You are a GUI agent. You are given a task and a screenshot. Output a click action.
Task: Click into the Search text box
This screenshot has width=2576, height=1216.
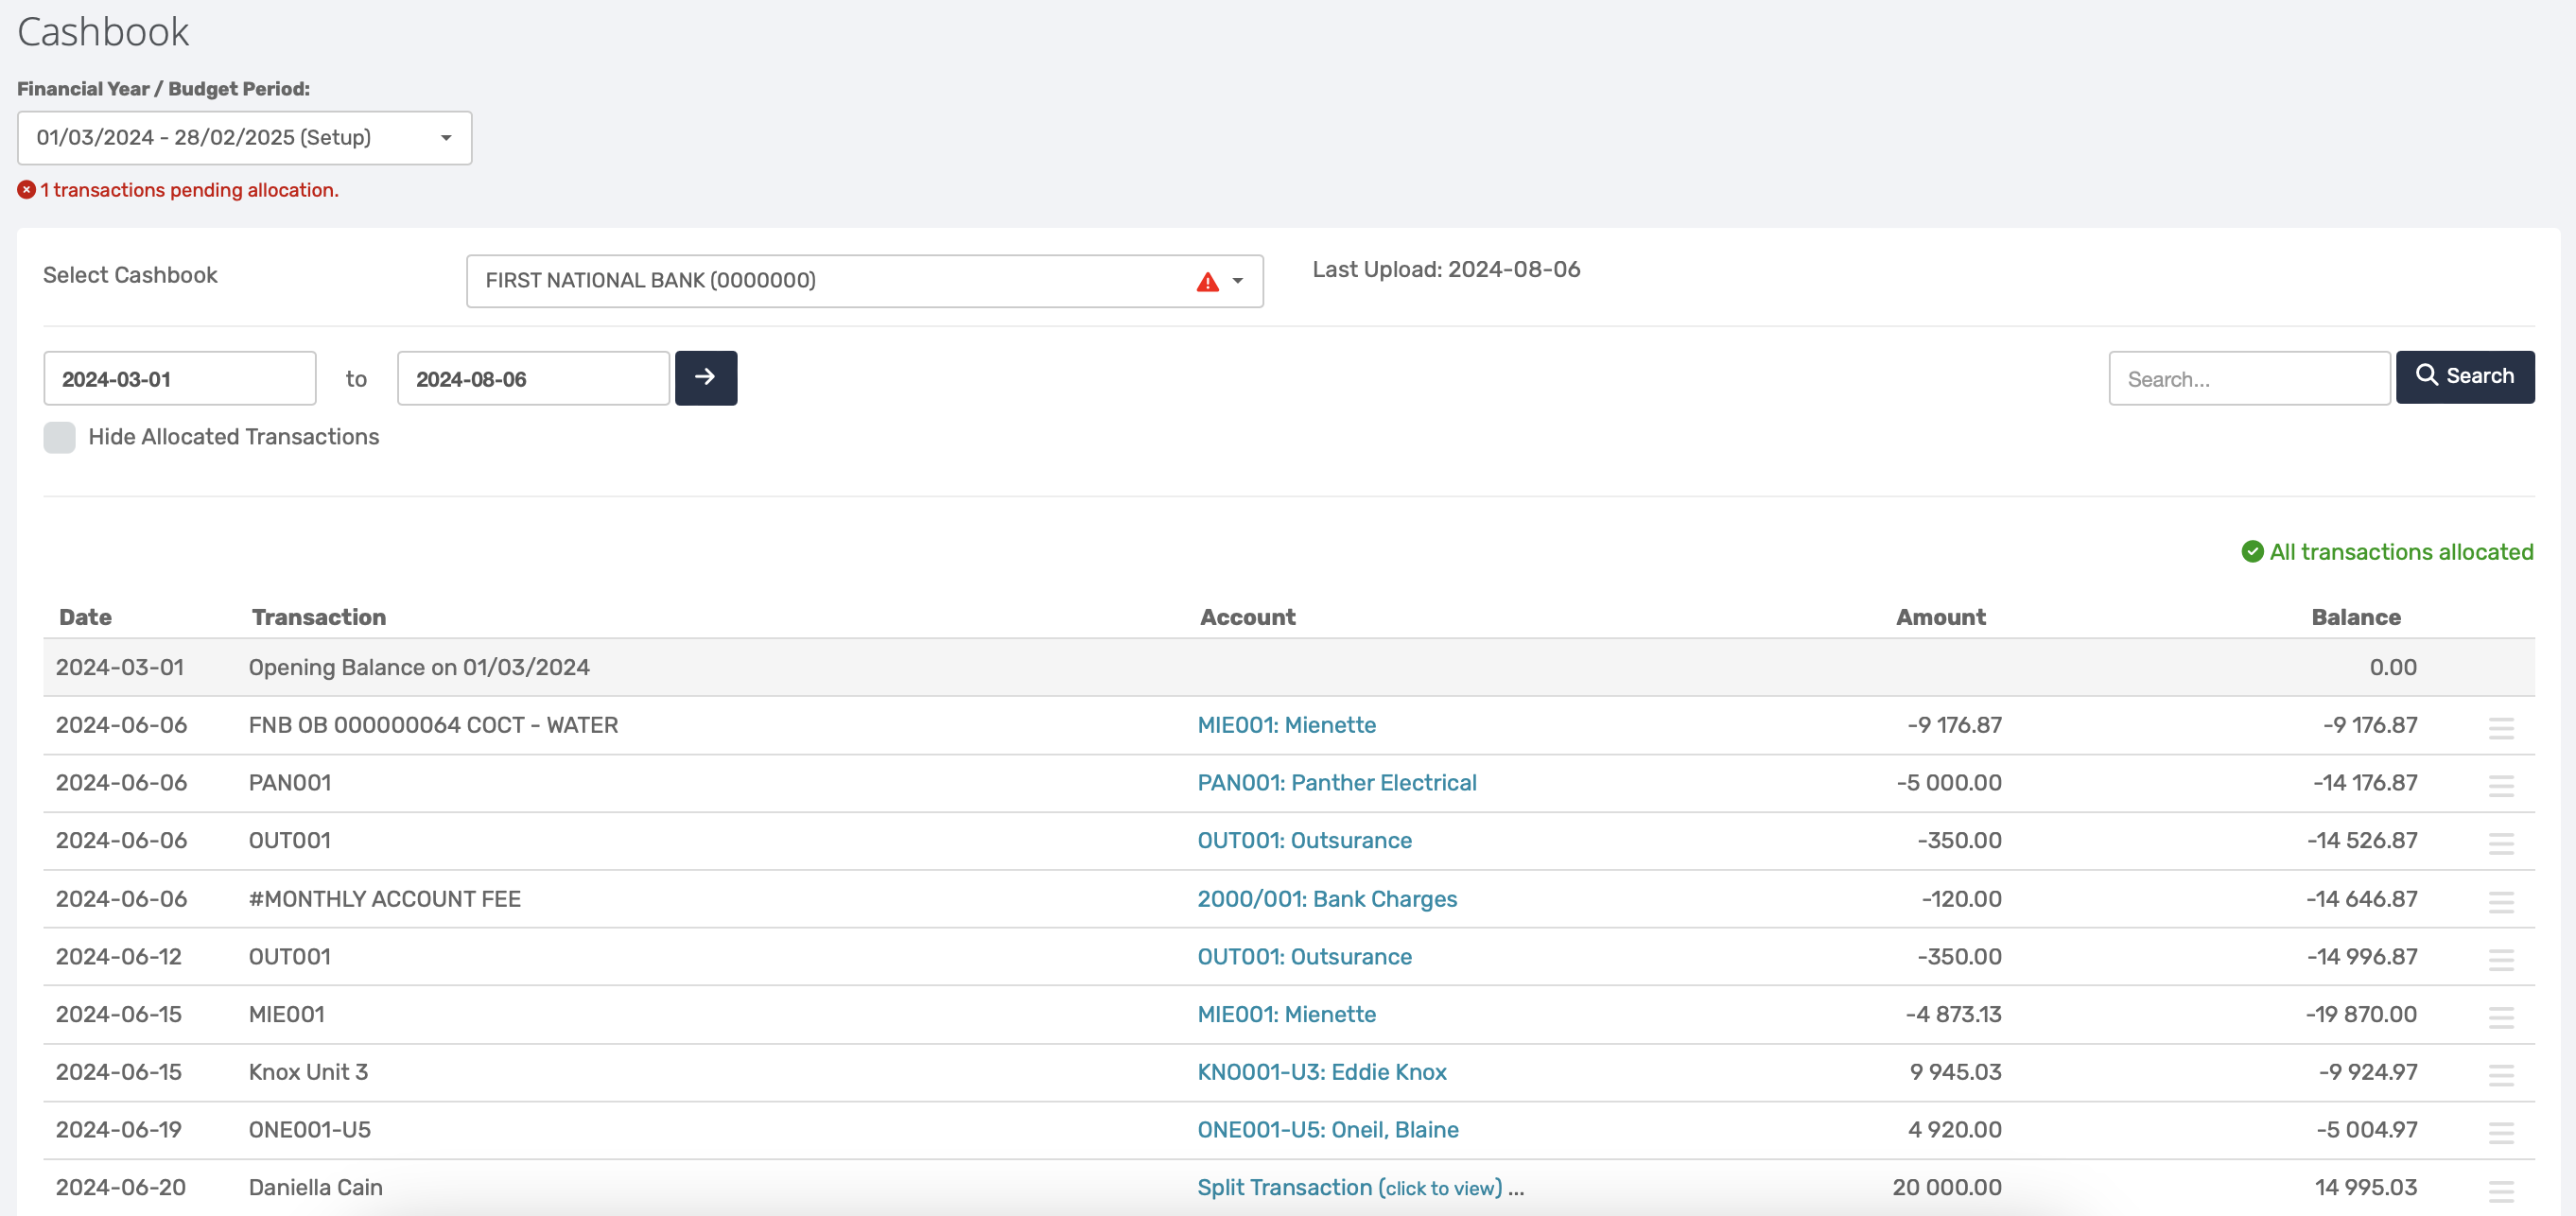(x=2248, y=379)
